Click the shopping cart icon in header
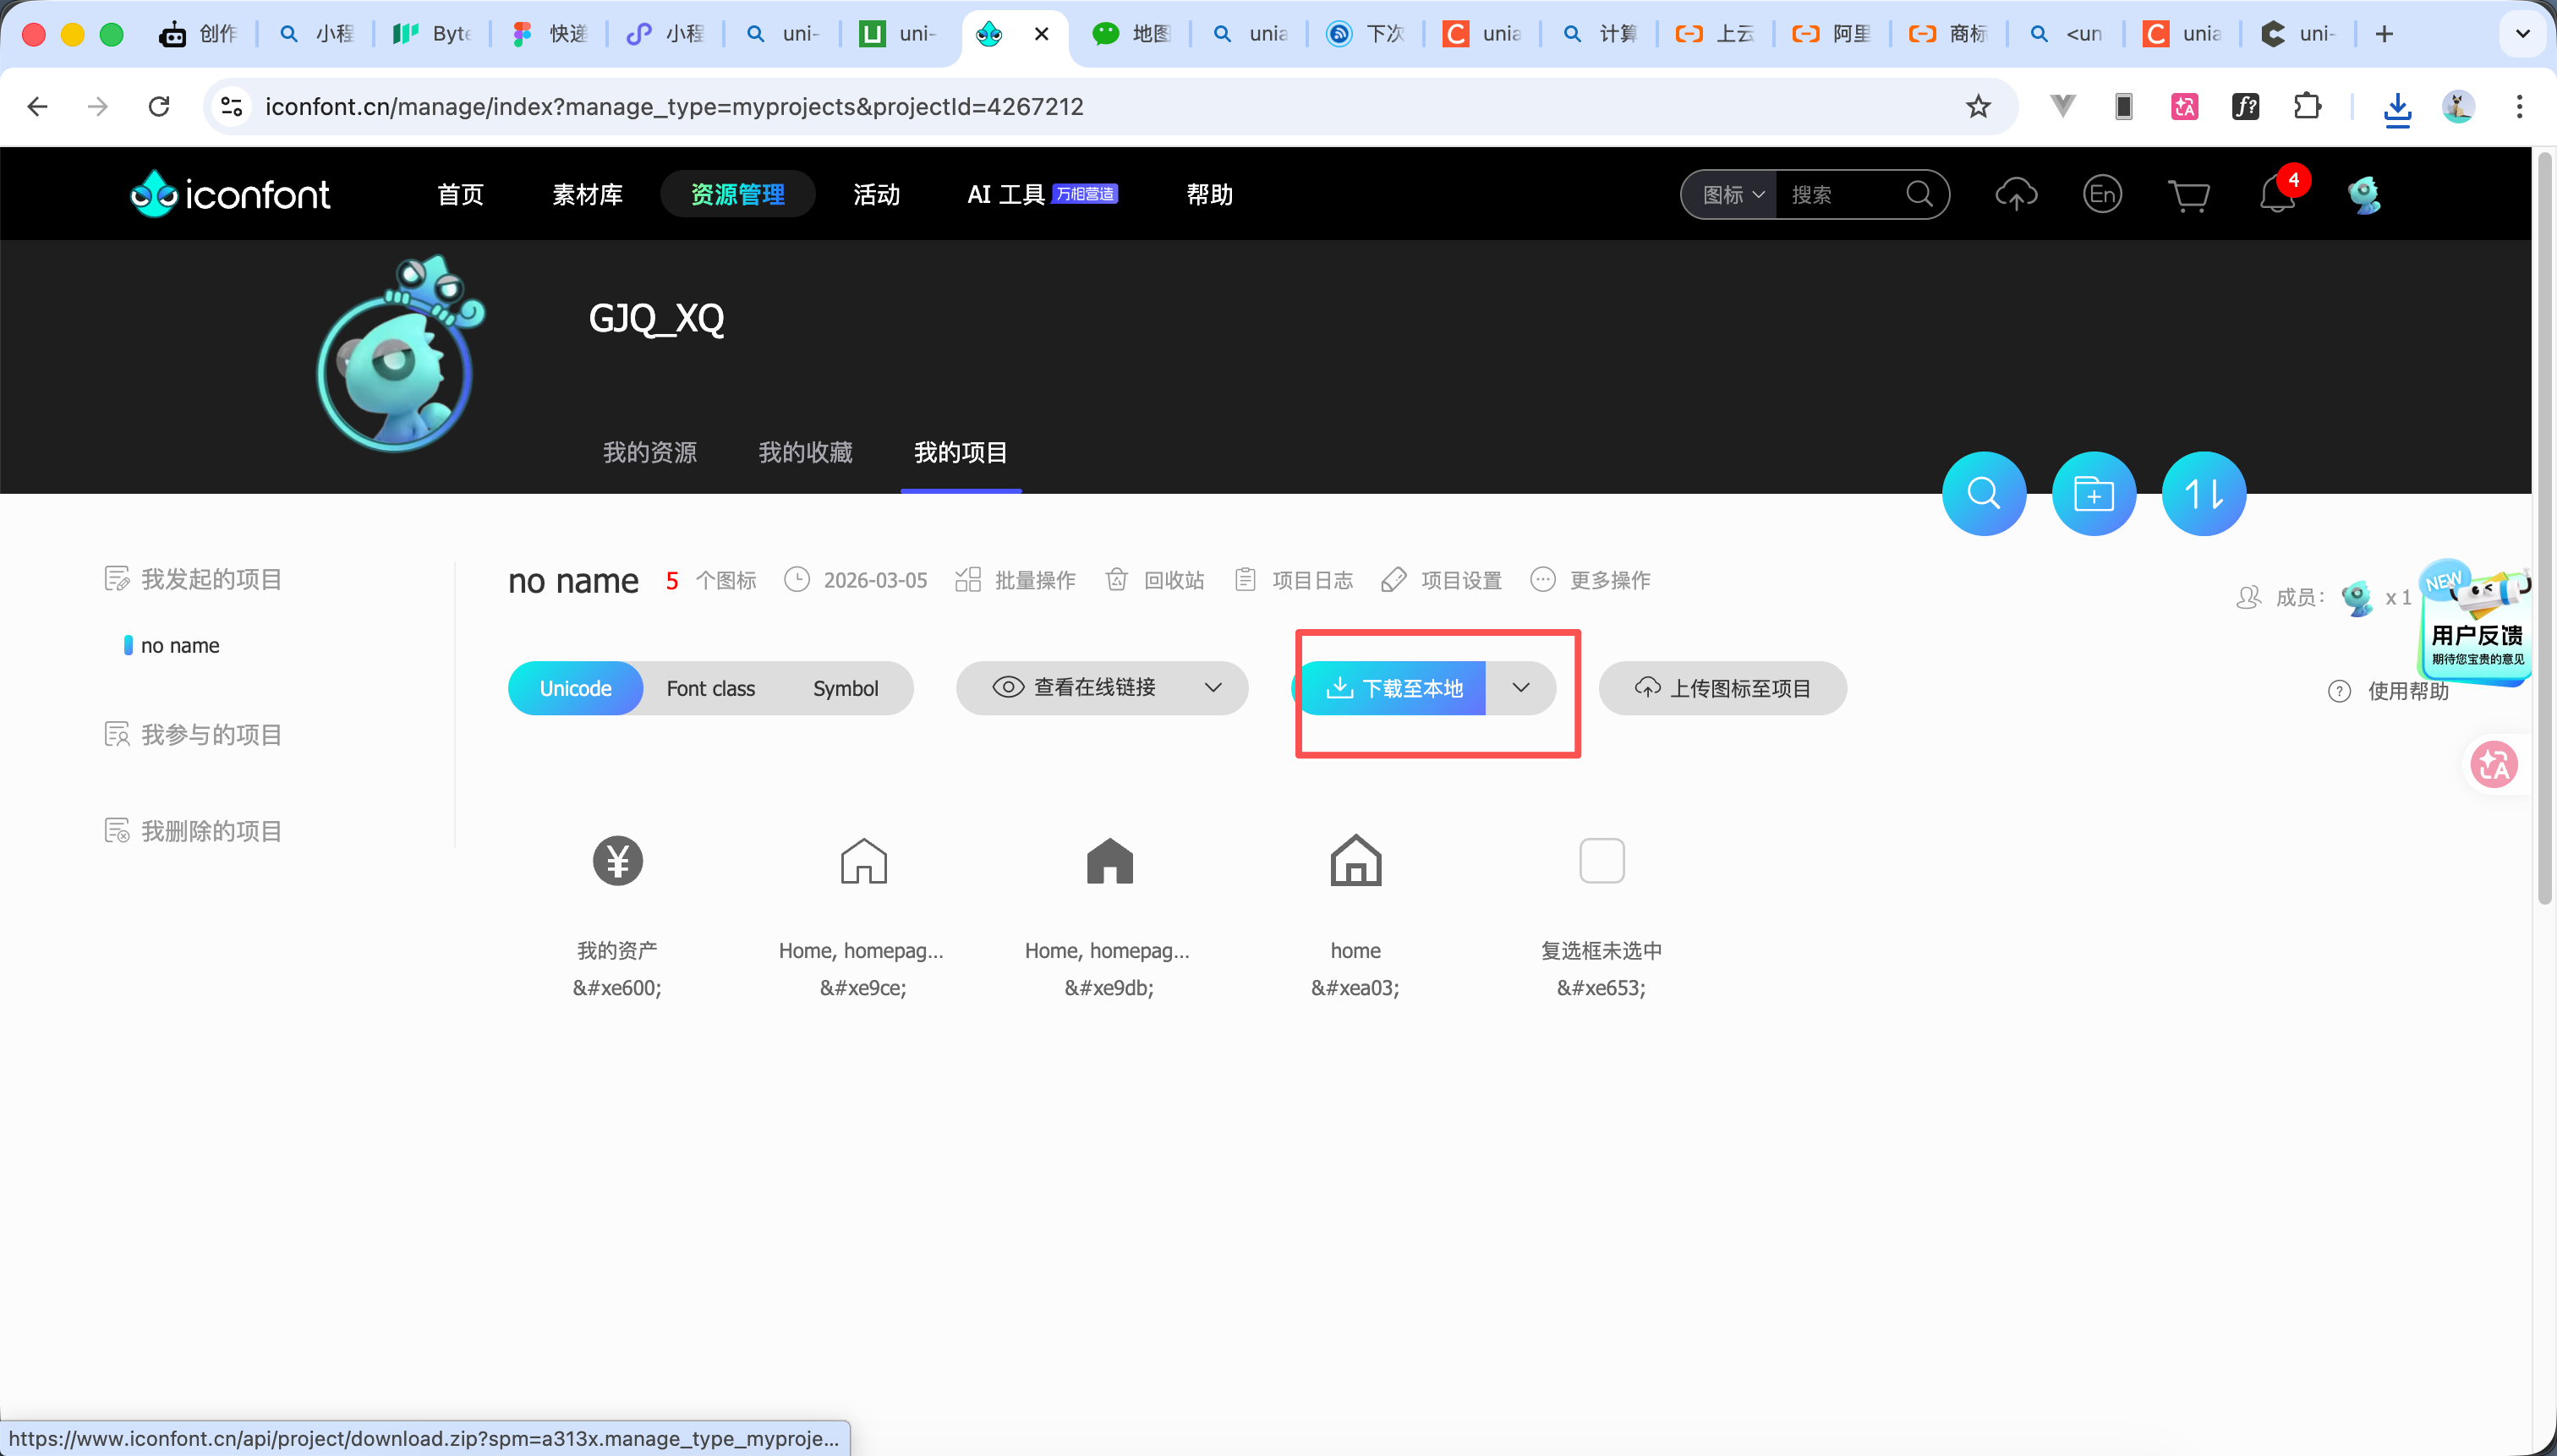The width and height of the screenshot is (2557, 1456). click(2188, 195)
